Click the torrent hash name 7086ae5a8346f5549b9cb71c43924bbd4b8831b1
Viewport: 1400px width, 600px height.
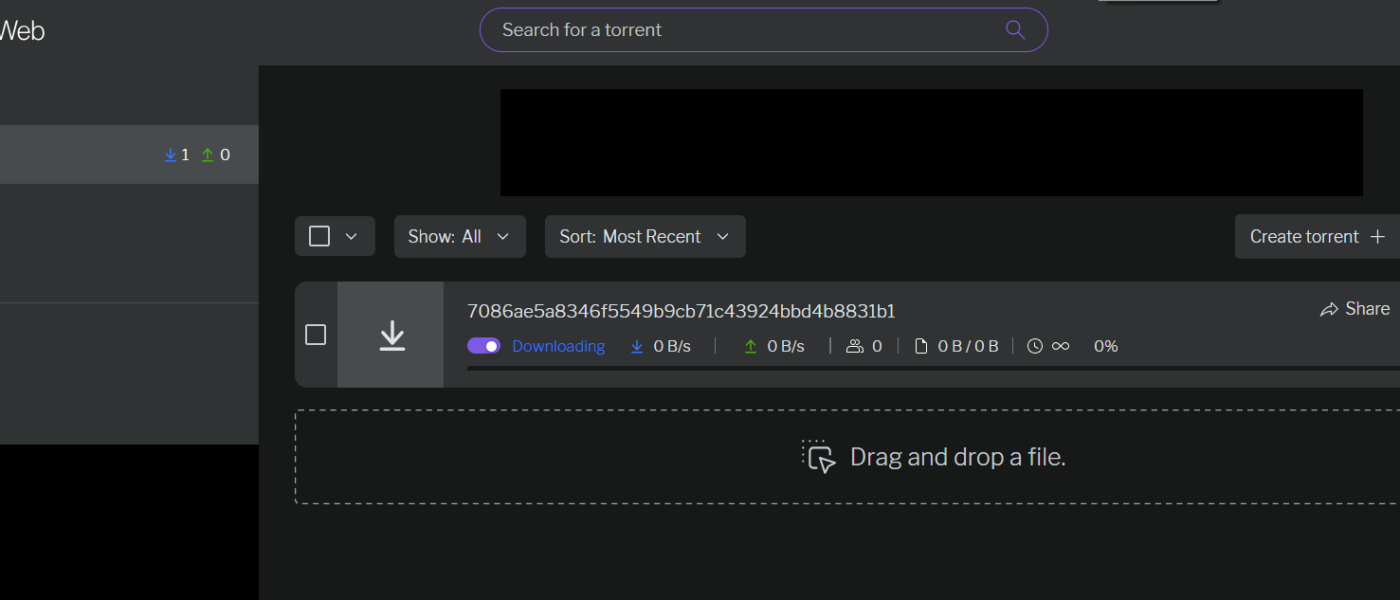point(681,311)
